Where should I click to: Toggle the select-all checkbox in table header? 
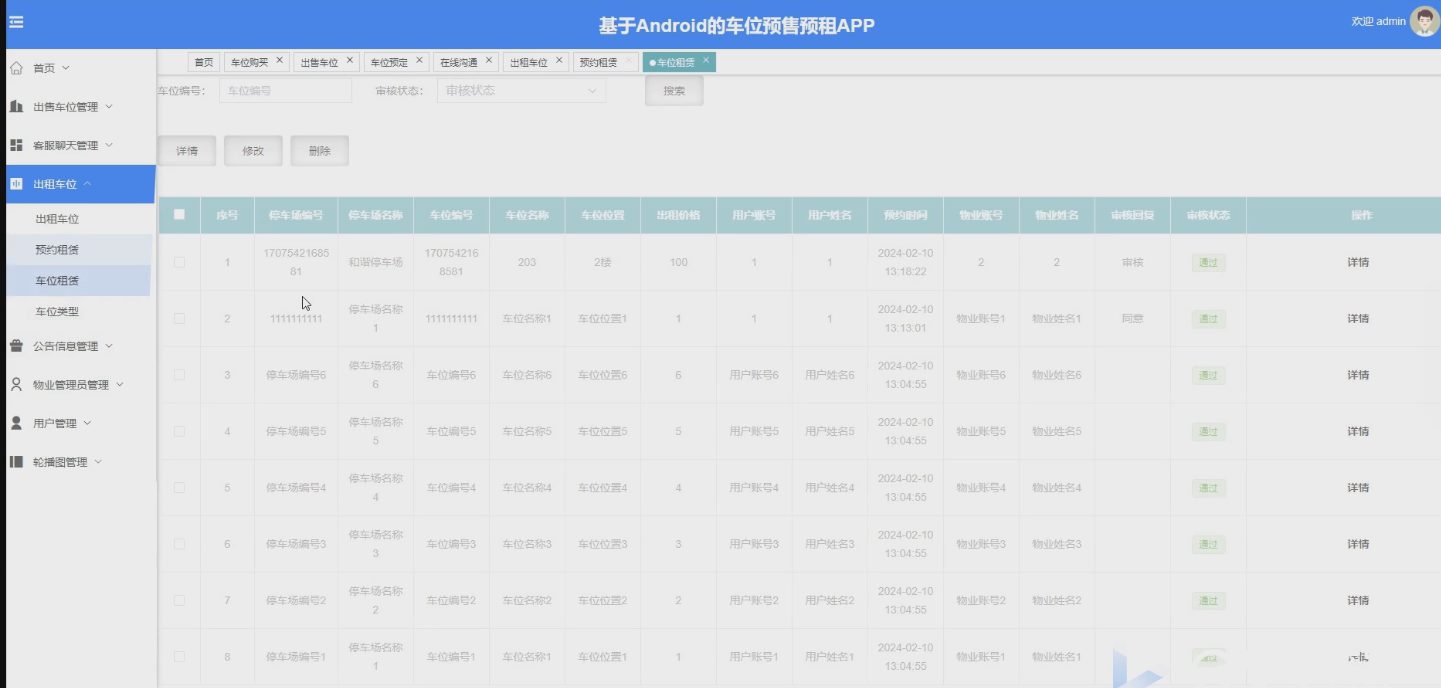pyautogui.click(x=179, y=214)
